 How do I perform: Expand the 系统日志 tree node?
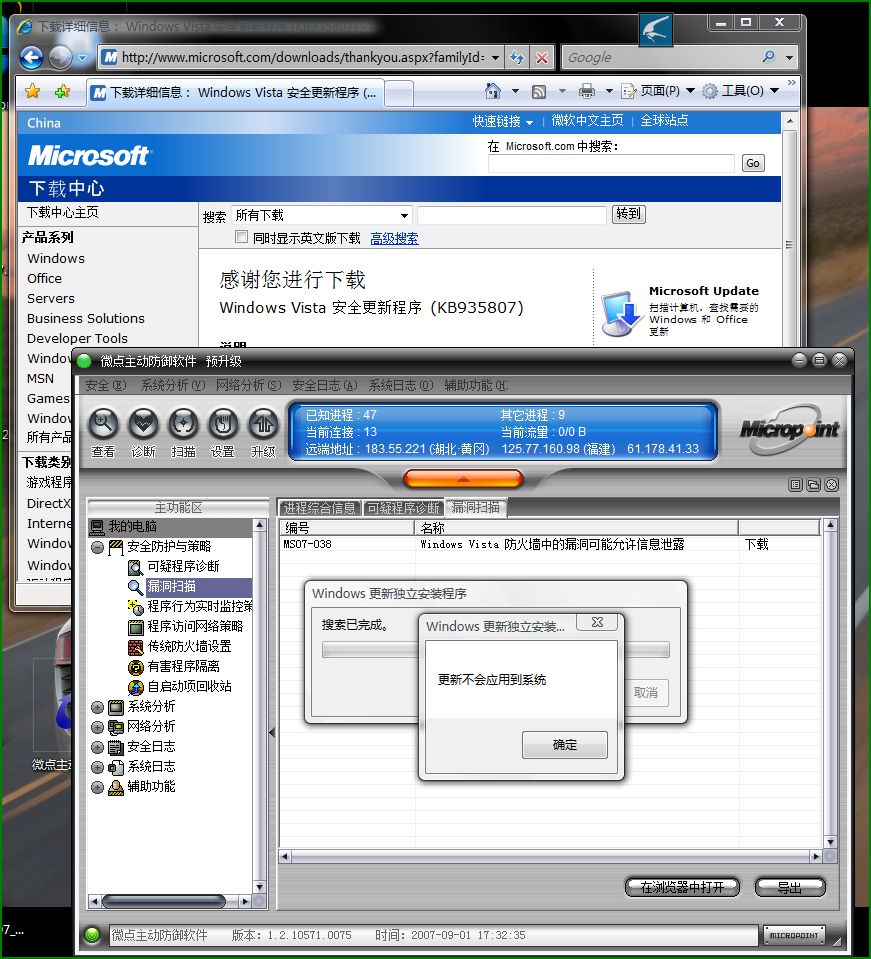coord(97,767)
